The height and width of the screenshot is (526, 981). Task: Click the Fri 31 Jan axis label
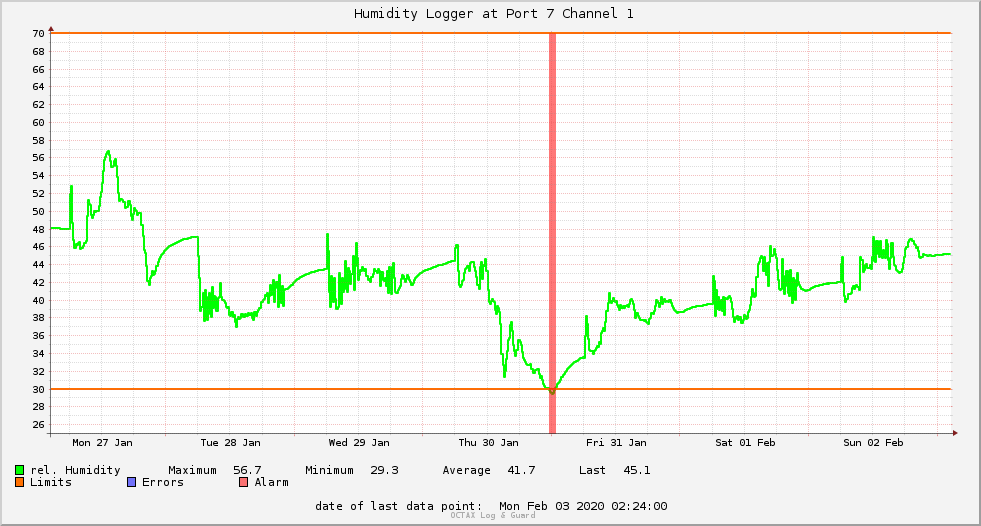[616, 443]
